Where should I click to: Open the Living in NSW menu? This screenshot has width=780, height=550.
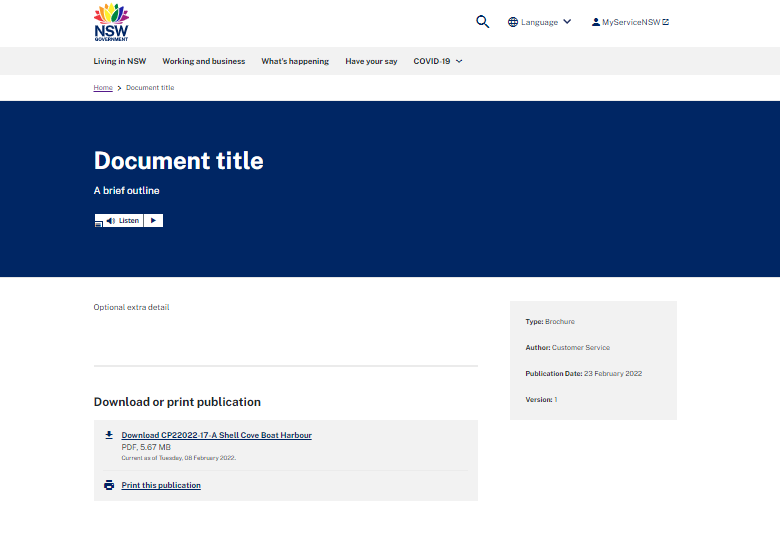pos(120,61)
